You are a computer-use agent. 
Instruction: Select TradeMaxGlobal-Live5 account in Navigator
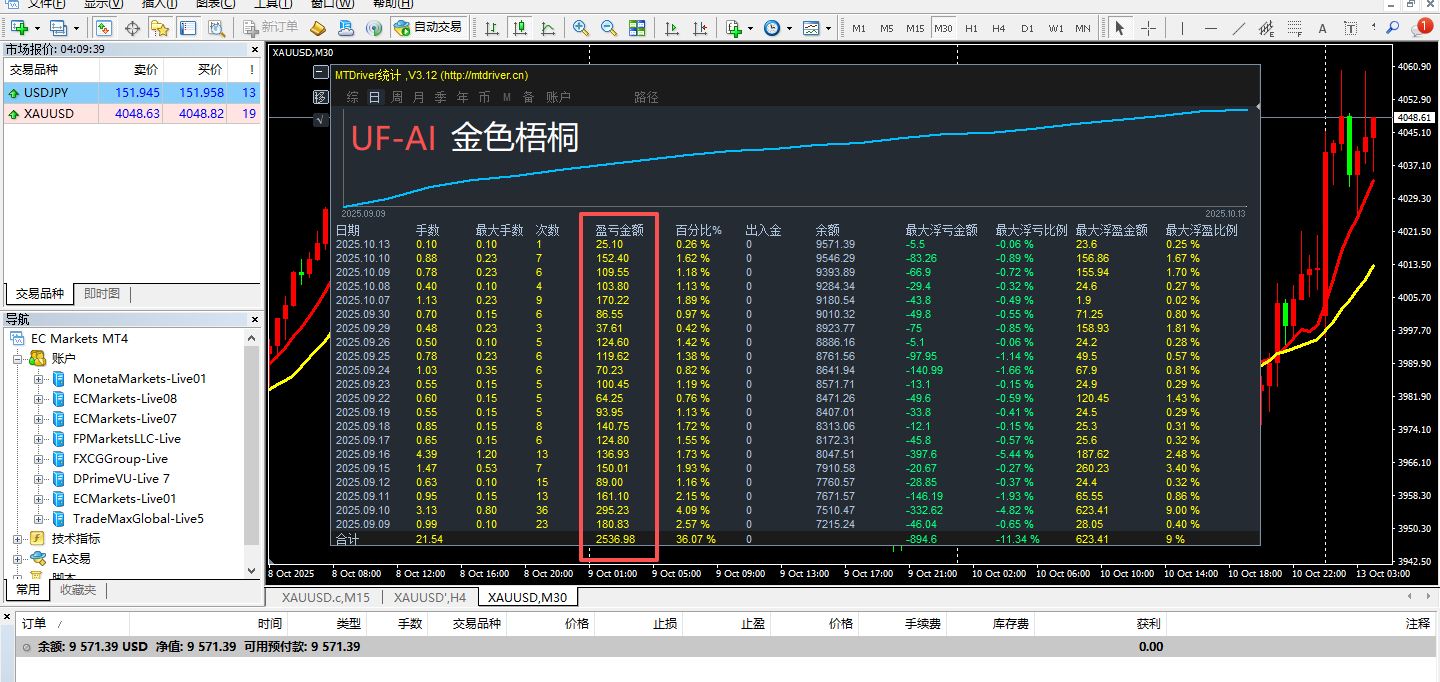point(138,518)
